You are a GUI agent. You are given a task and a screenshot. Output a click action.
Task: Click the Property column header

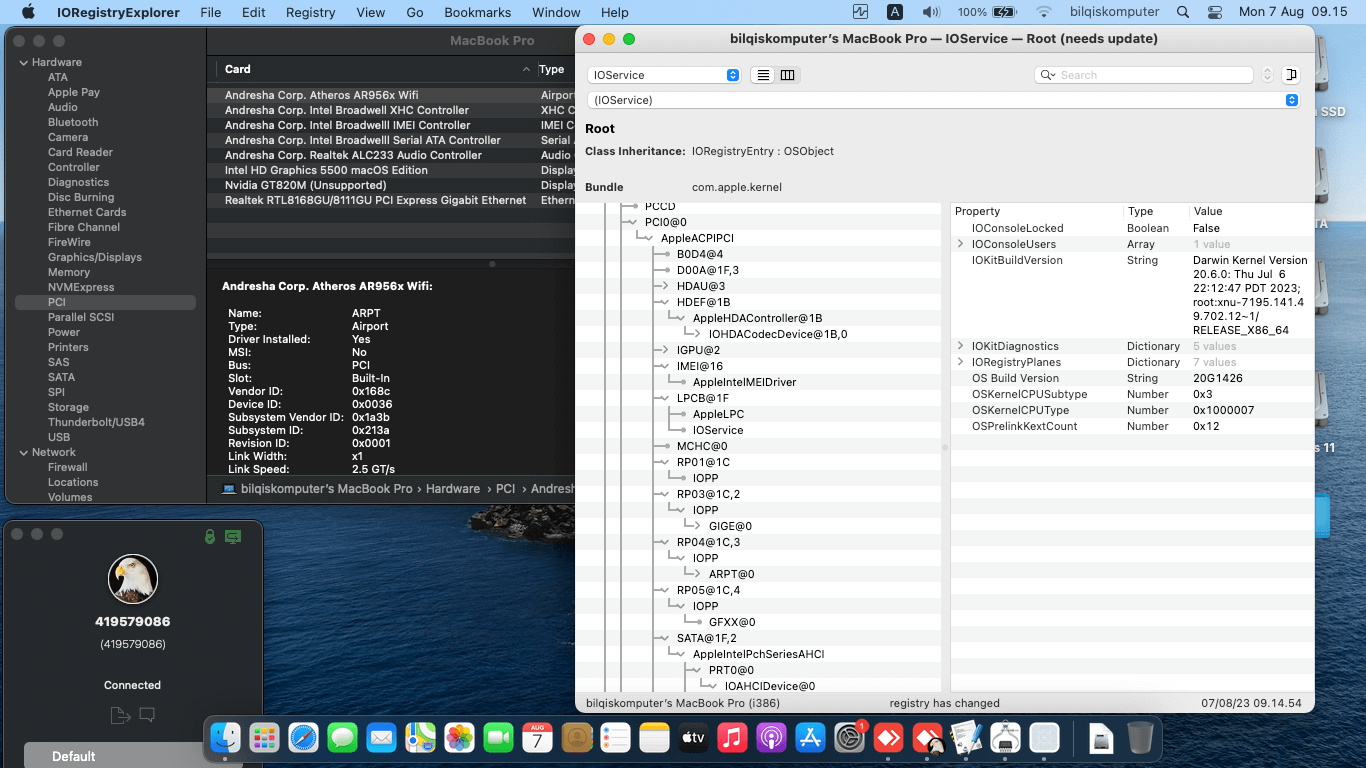(x=1036, y=211)
